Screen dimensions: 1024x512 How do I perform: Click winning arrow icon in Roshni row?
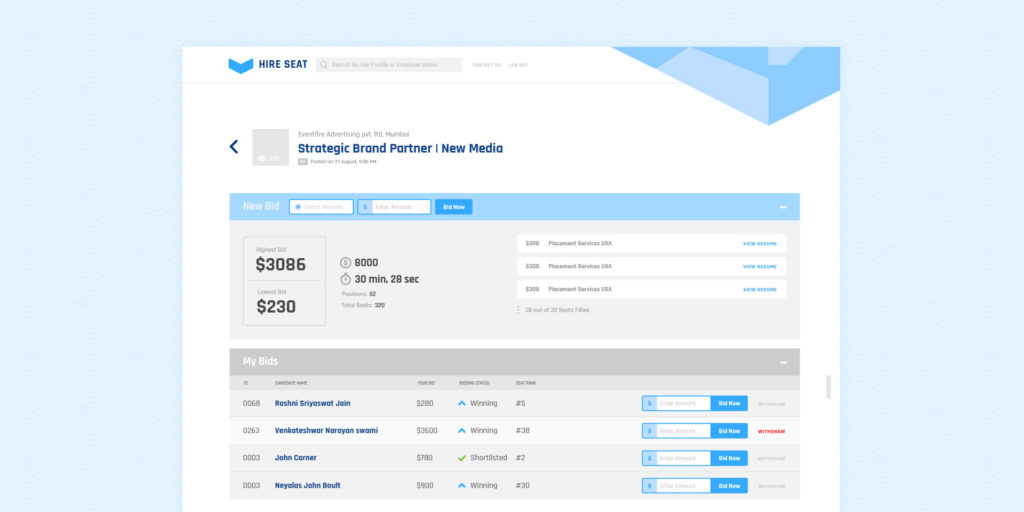tap(462, 404)
